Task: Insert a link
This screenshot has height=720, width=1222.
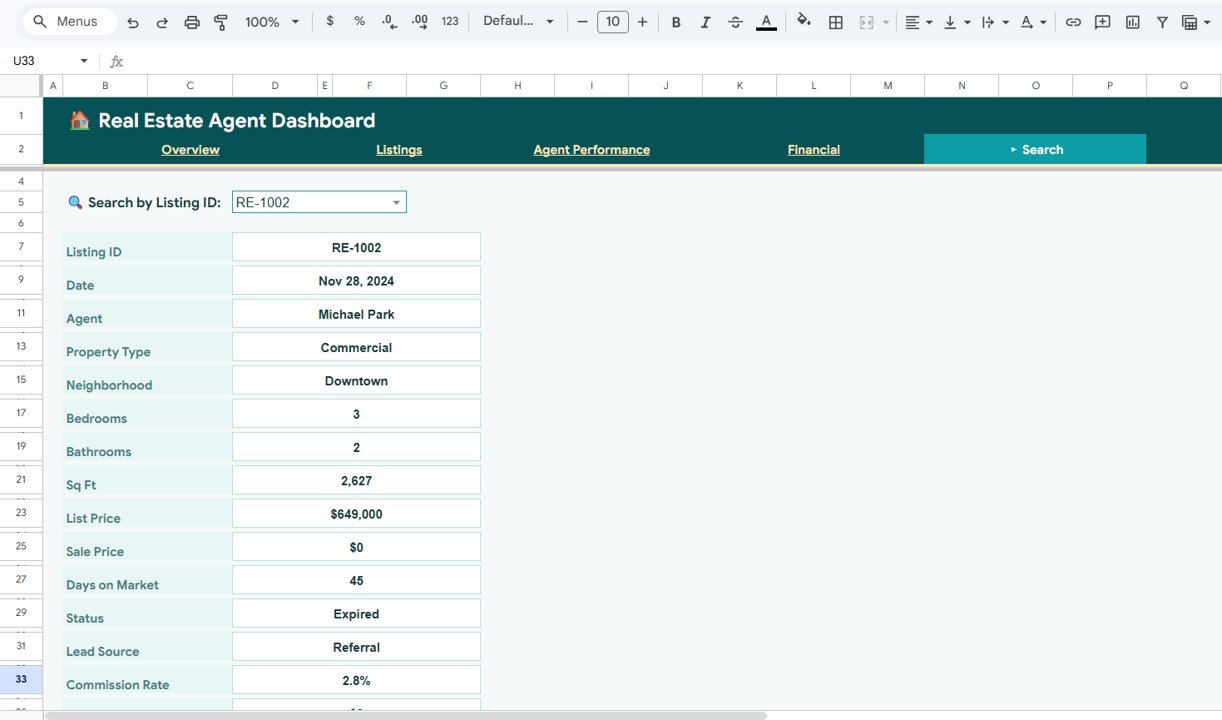Action: click(x=1072, y=21)
